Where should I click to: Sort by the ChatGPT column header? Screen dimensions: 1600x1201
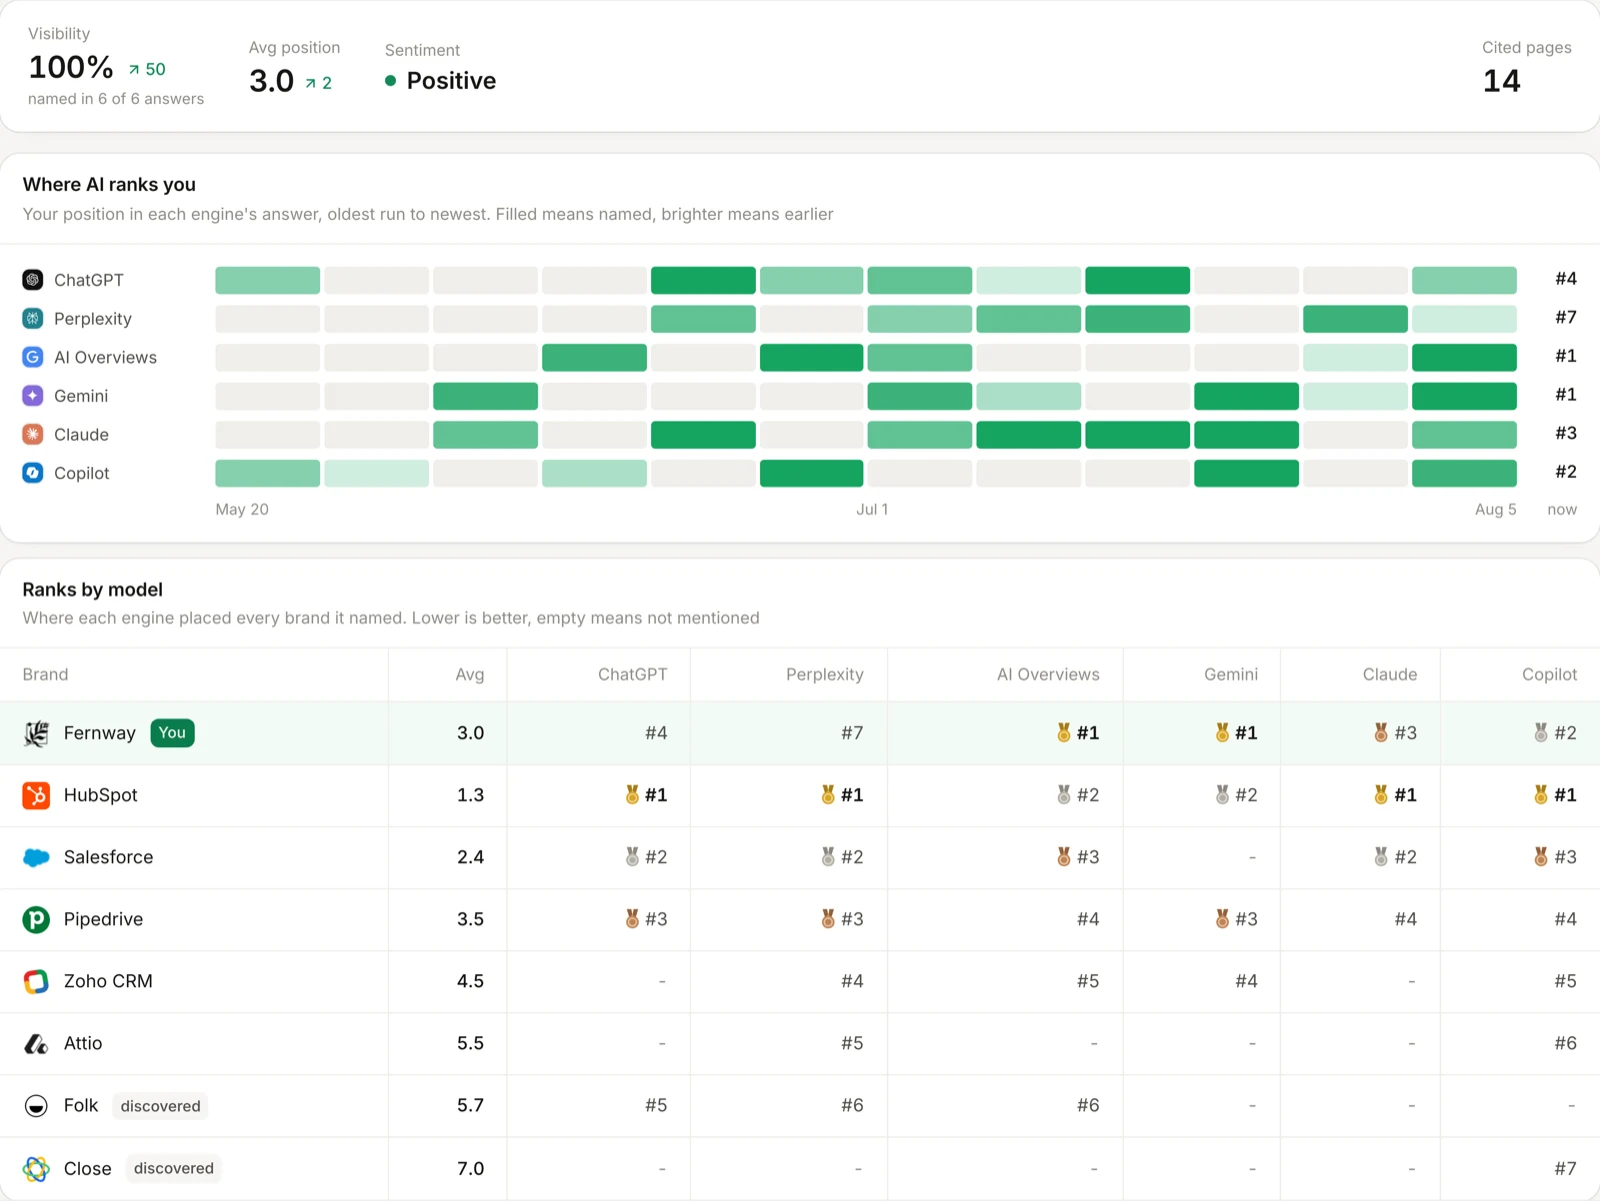click(632, 675)
